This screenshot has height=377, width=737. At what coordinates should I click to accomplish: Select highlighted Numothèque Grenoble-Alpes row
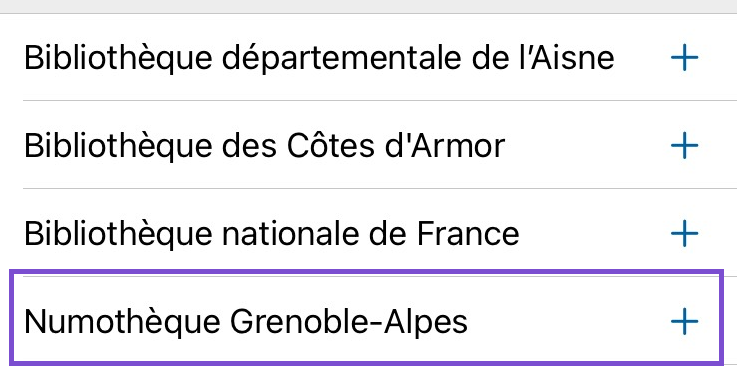[367, 317]
